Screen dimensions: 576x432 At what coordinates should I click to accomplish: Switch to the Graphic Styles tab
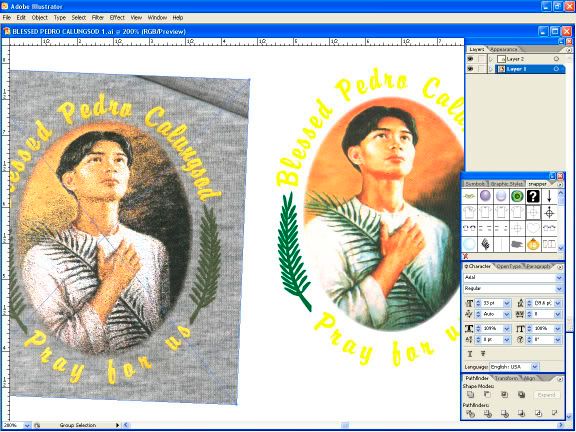pos(507,184)
